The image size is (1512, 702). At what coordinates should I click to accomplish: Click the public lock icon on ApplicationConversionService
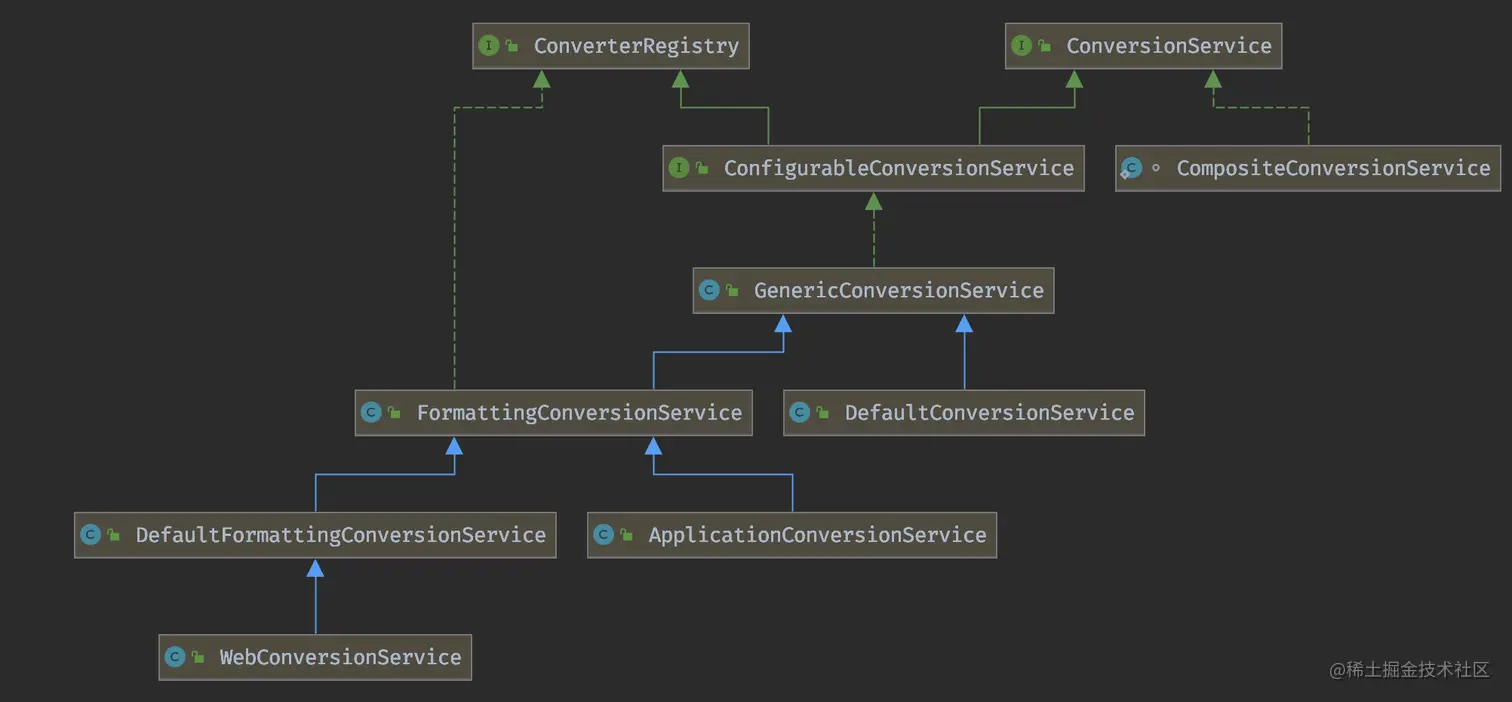tap(626, 535)
